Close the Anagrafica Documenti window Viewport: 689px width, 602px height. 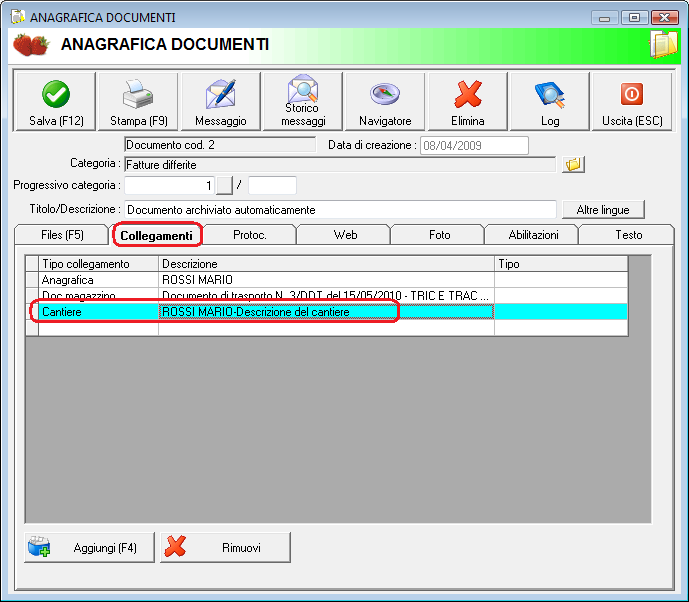(664, 18)
